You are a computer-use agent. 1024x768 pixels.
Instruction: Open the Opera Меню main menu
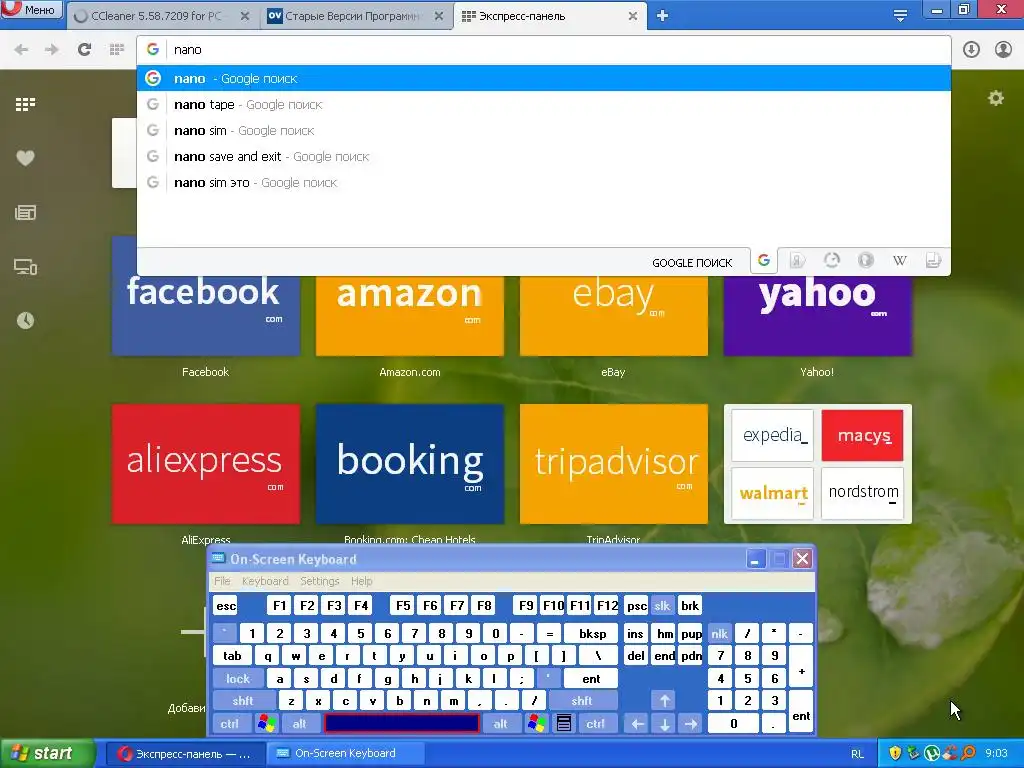(31, 9)
